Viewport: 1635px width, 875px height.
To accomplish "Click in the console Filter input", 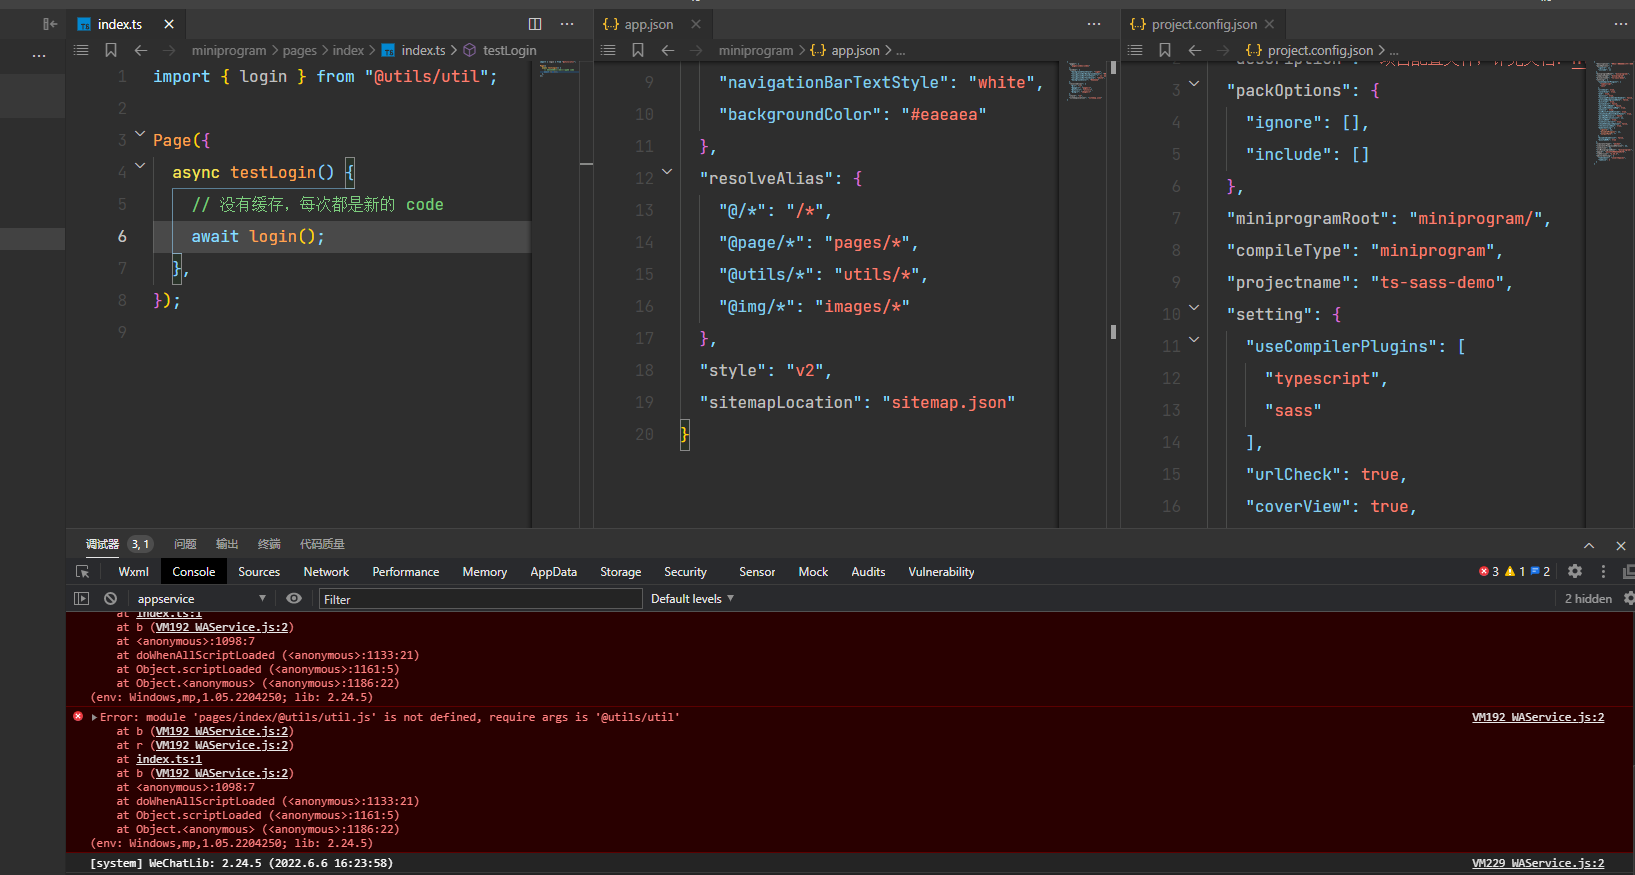I will [x=480, y=599].
